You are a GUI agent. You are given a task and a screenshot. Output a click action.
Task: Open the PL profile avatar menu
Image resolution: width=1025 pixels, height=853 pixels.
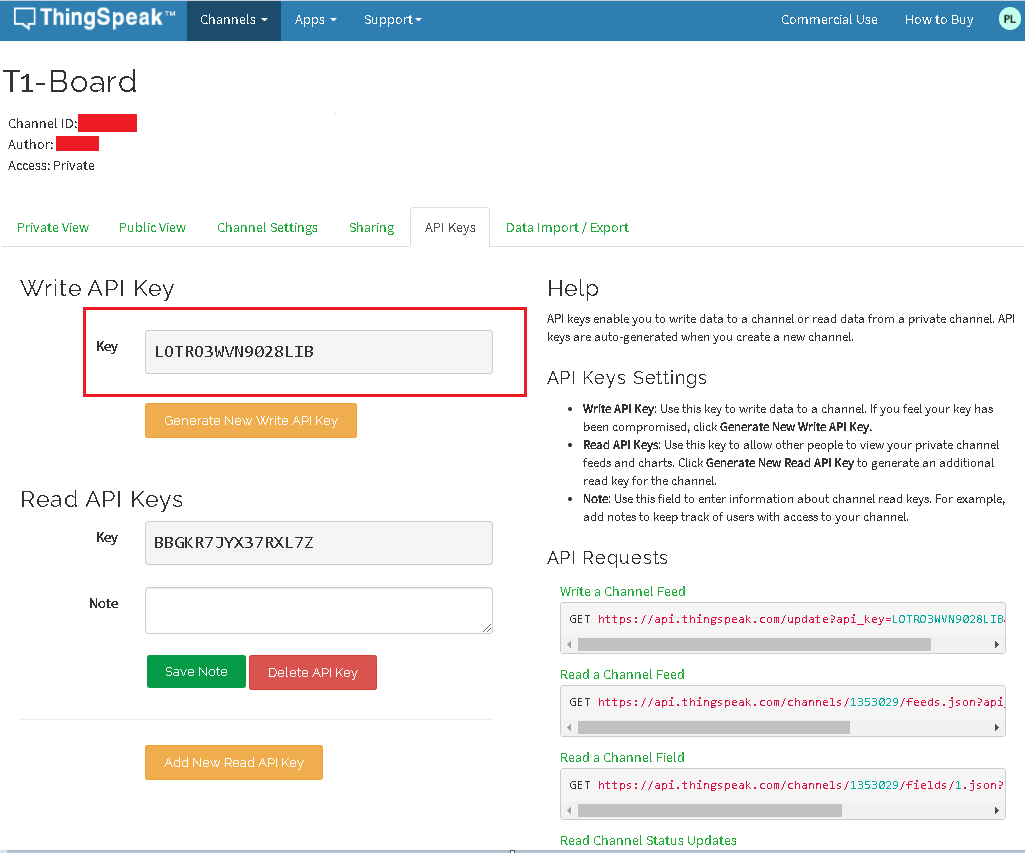tap(1008, 18)
